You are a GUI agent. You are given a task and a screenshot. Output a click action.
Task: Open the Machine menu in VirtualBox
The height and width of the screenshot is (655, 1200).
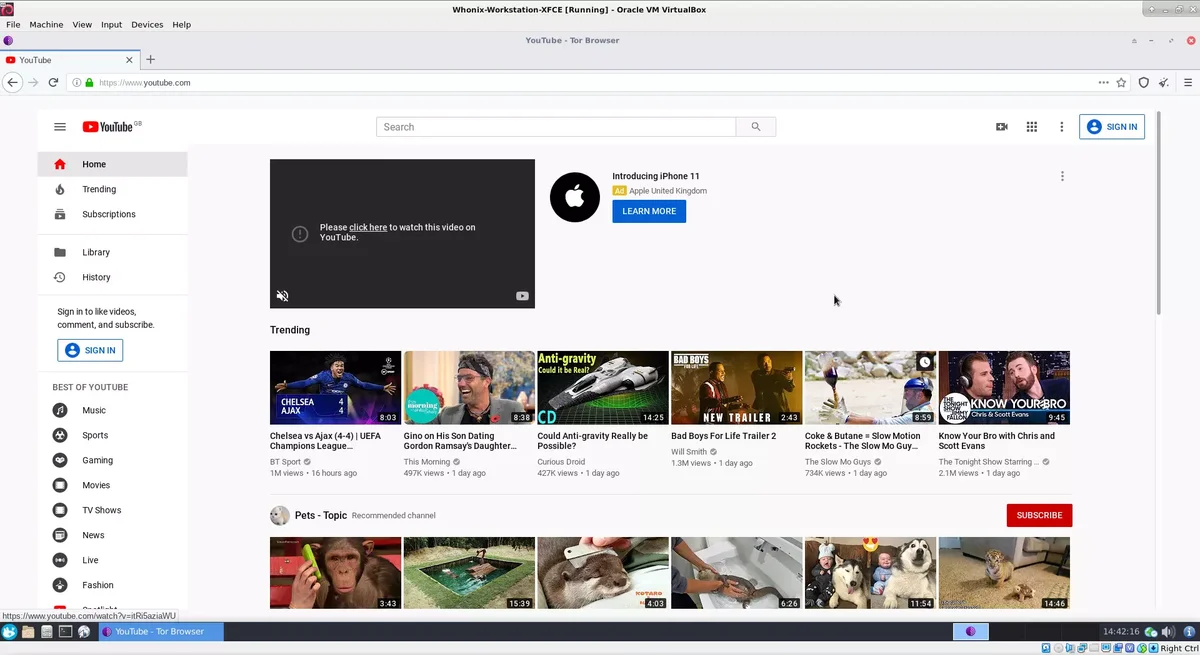point(46,24)
